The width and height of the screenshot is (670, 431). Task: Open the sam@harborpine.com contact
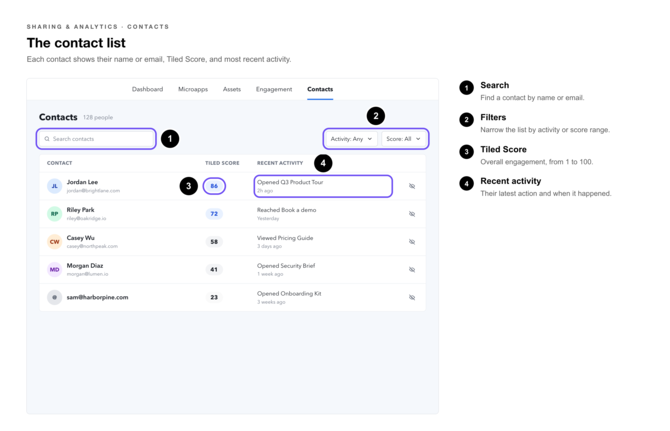click(97, 297)
